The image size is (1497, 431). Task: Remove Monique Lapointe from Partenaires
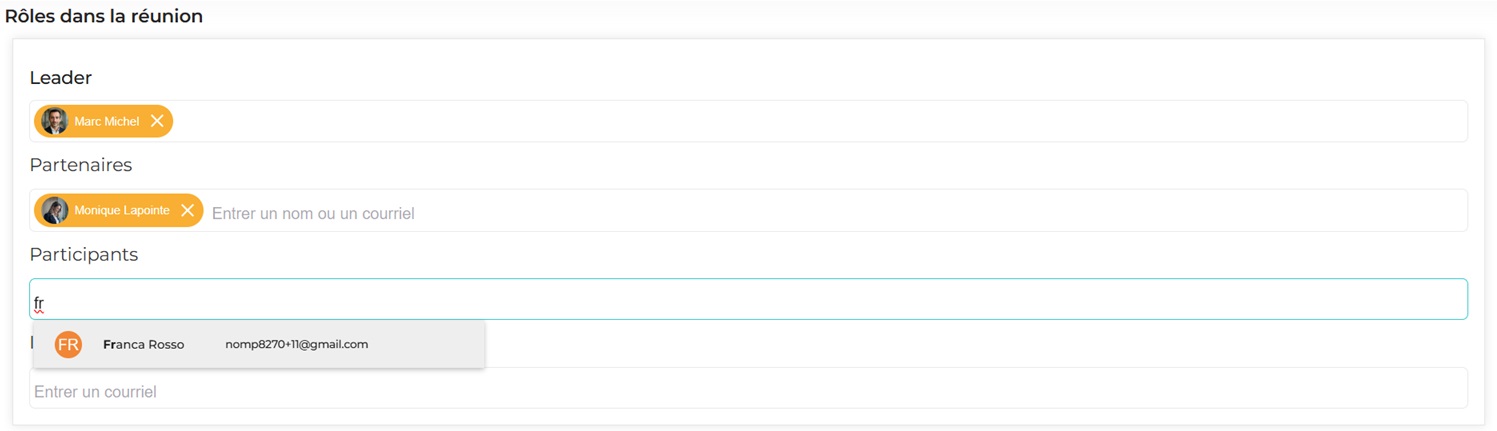(x=187, y=210)
